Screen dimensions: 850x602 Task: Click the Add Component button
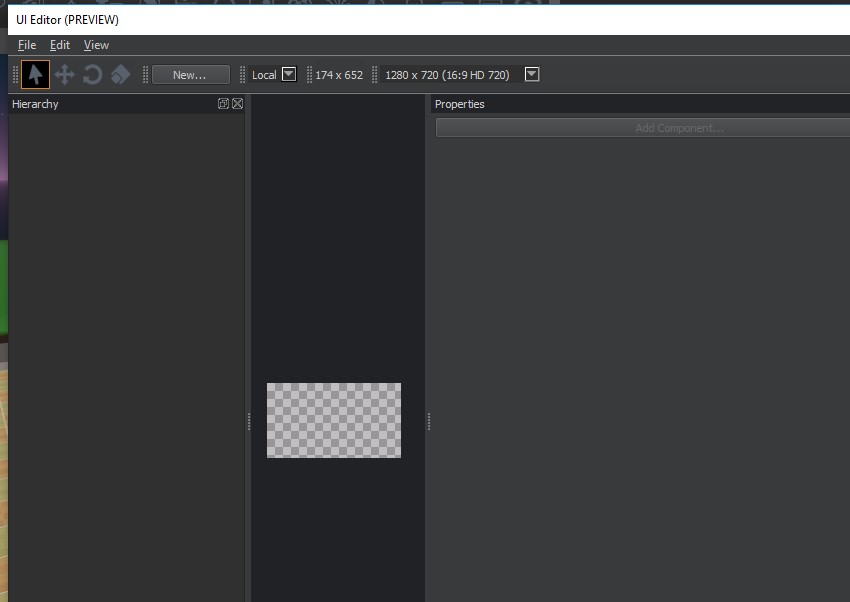coord(678,127)
